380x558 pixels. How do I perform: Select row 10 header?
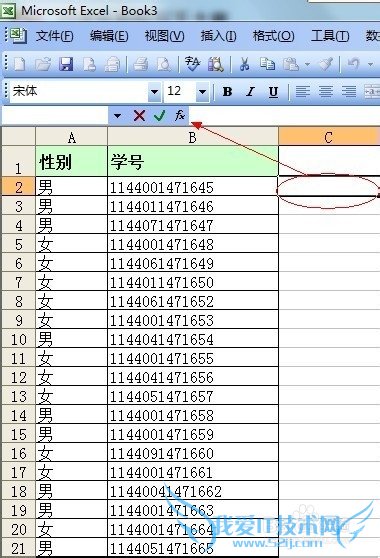(19, 339)
